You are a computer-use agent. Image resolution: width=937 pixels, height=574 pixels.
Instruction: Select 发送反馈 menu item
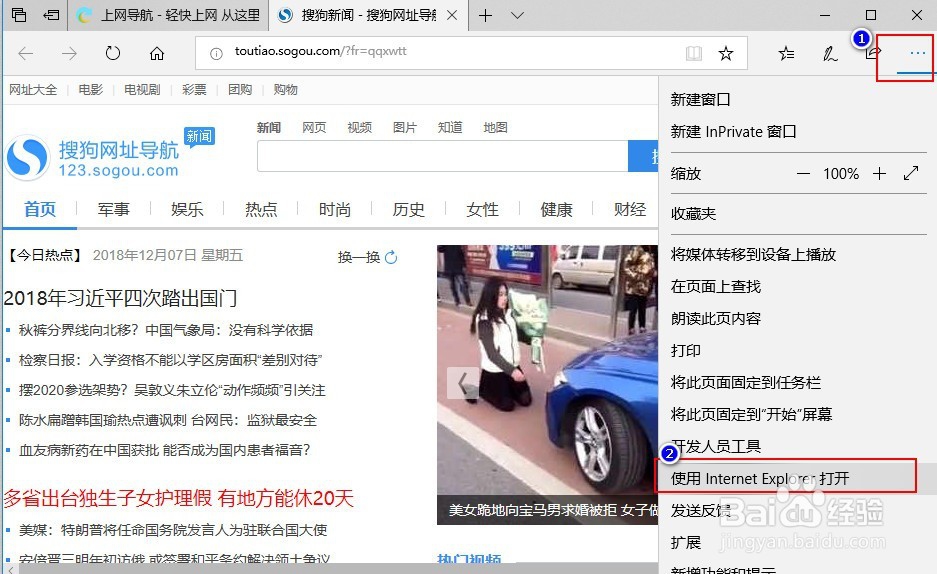700,511
